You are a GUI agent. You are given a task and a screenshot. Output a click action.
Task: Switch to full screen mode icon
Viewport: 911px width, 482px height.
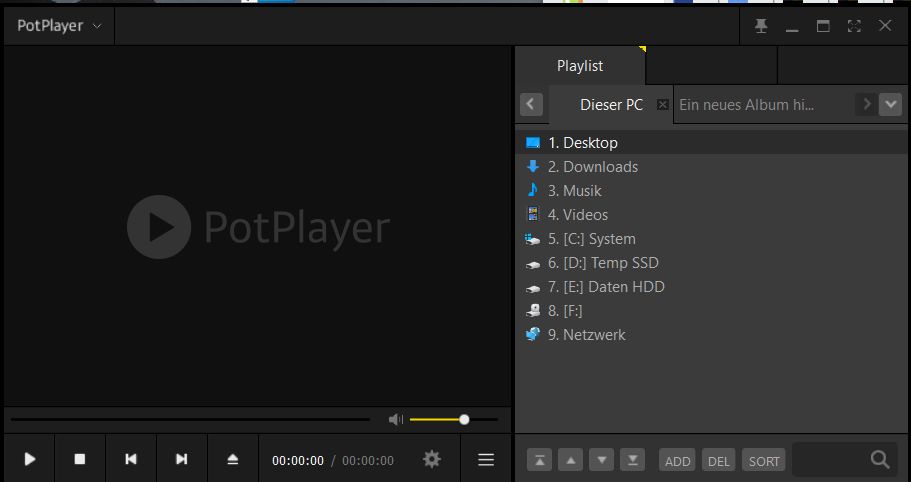click(854, 26)
